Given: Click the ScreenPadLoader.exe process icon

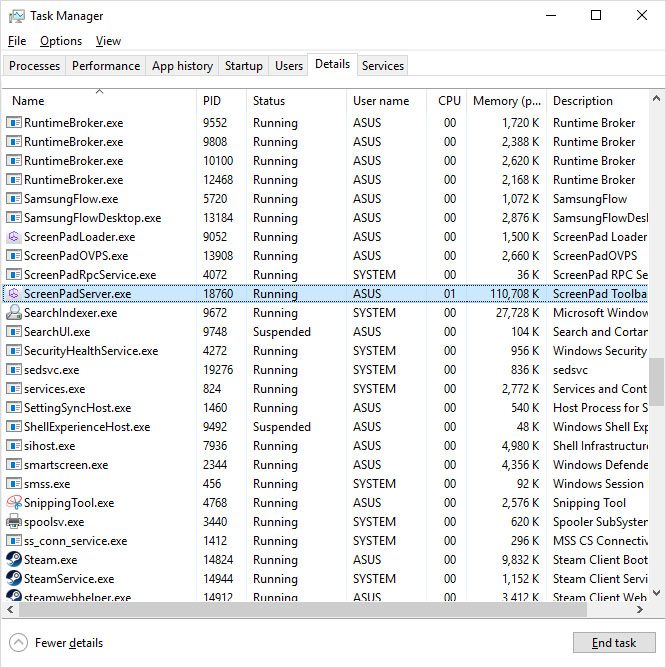Looking at the screenshot, I should tap(14, 236).
